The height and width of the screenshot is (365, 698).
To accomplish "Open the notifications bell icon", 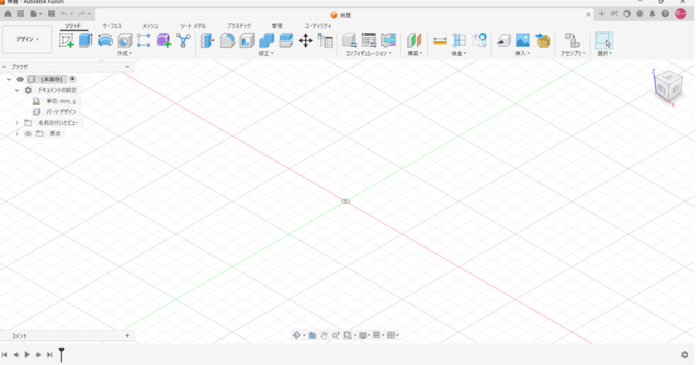I will 652,14.
